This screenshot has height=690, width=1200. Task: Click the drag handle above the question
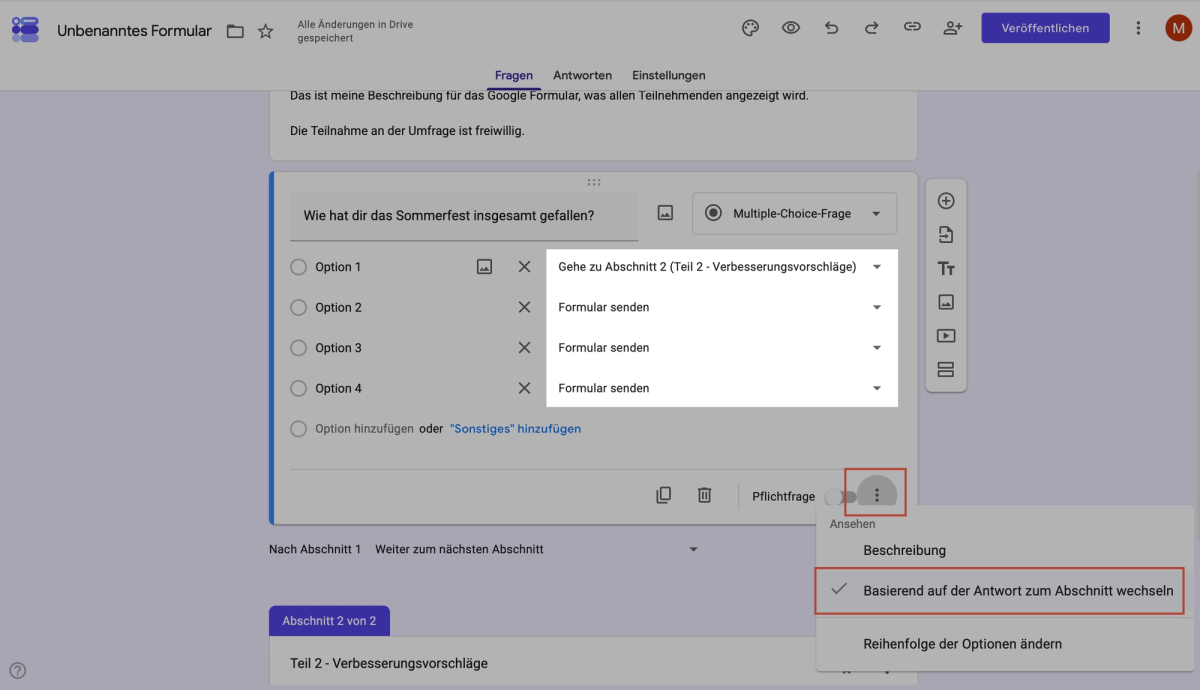point(594,182)
